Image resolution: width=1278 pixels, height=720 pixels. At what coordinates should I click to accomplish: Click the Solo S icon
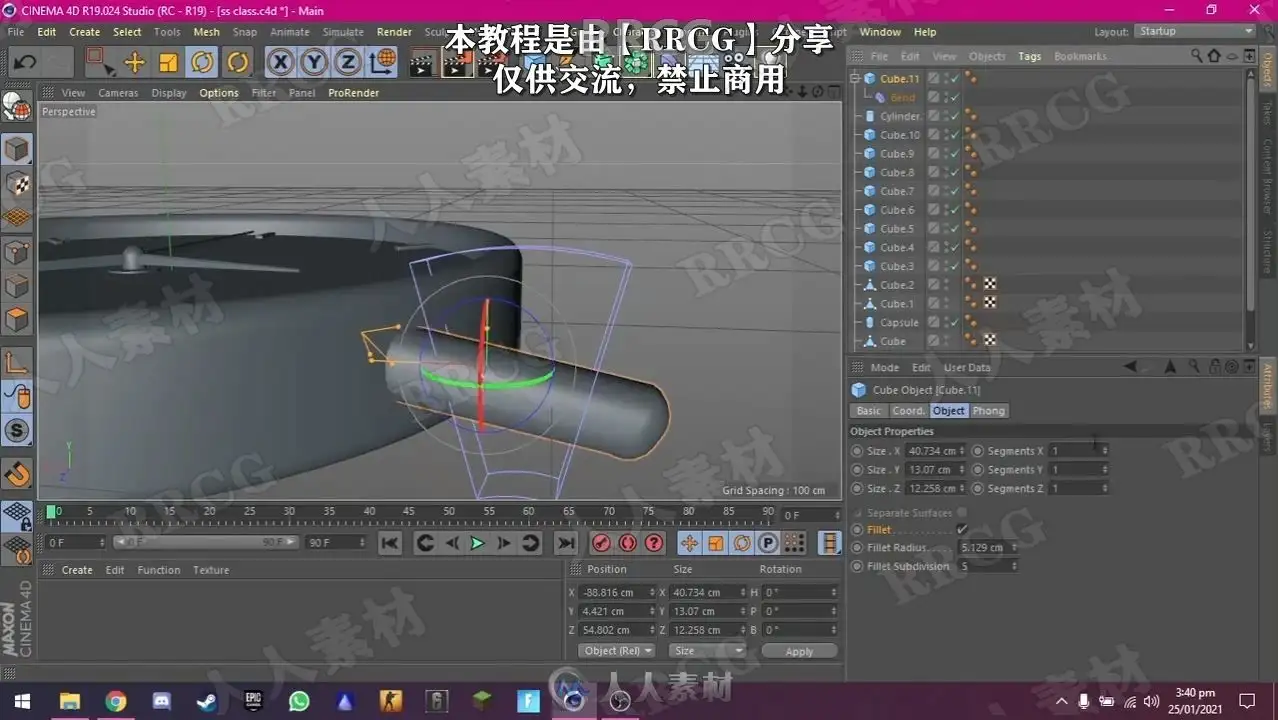17,431
